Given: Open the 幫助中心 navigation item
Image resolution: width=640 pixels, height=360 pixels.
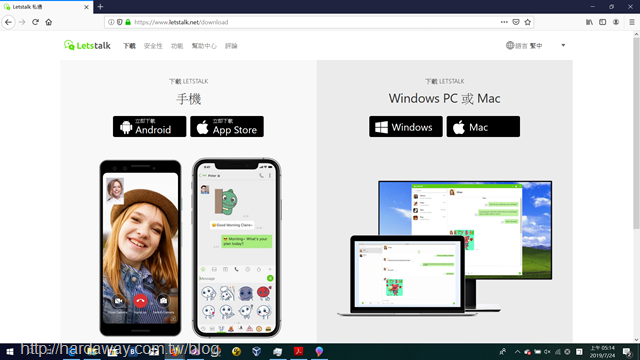Looking at the screenshot, I should [204, 46].
